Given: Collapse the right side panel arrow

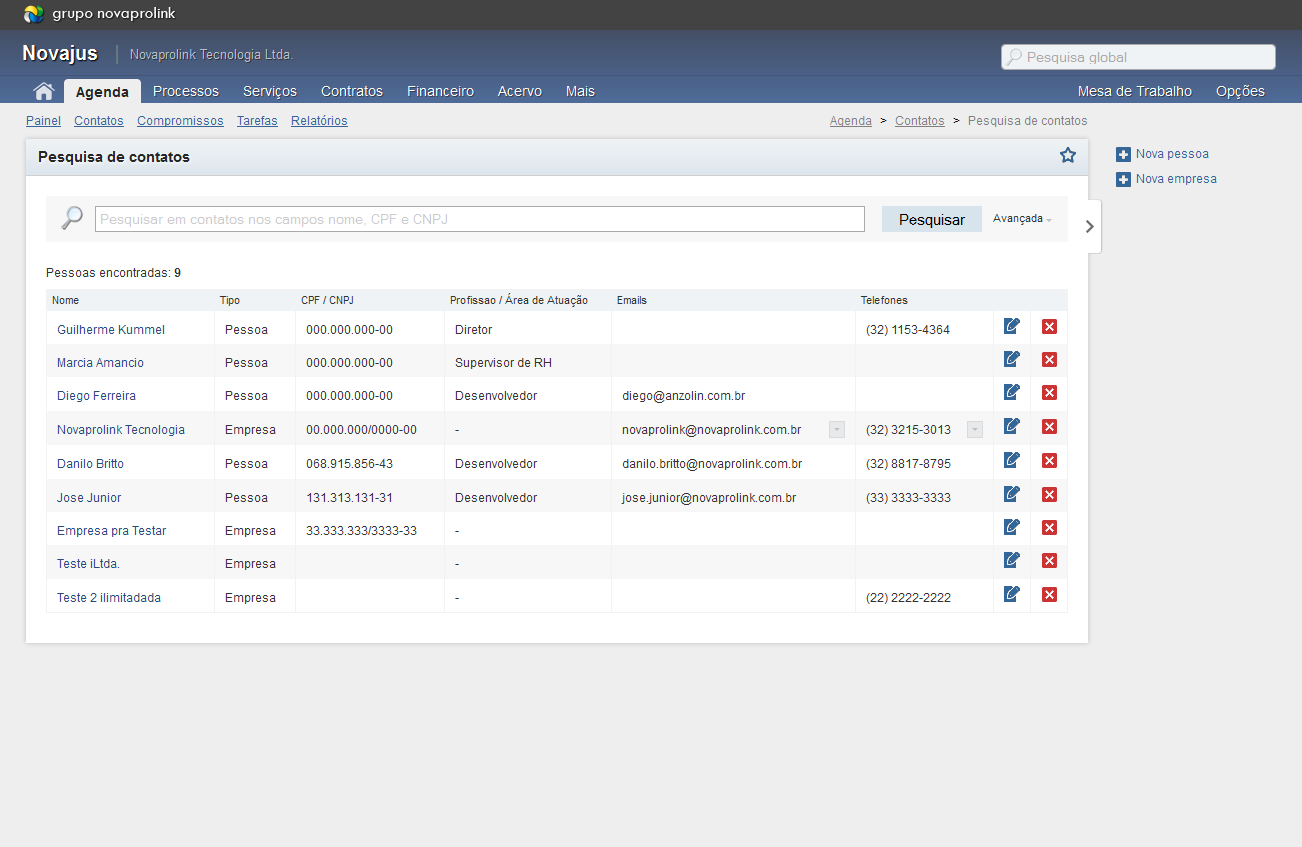Looking at the screenshot, I should 1090,226.
